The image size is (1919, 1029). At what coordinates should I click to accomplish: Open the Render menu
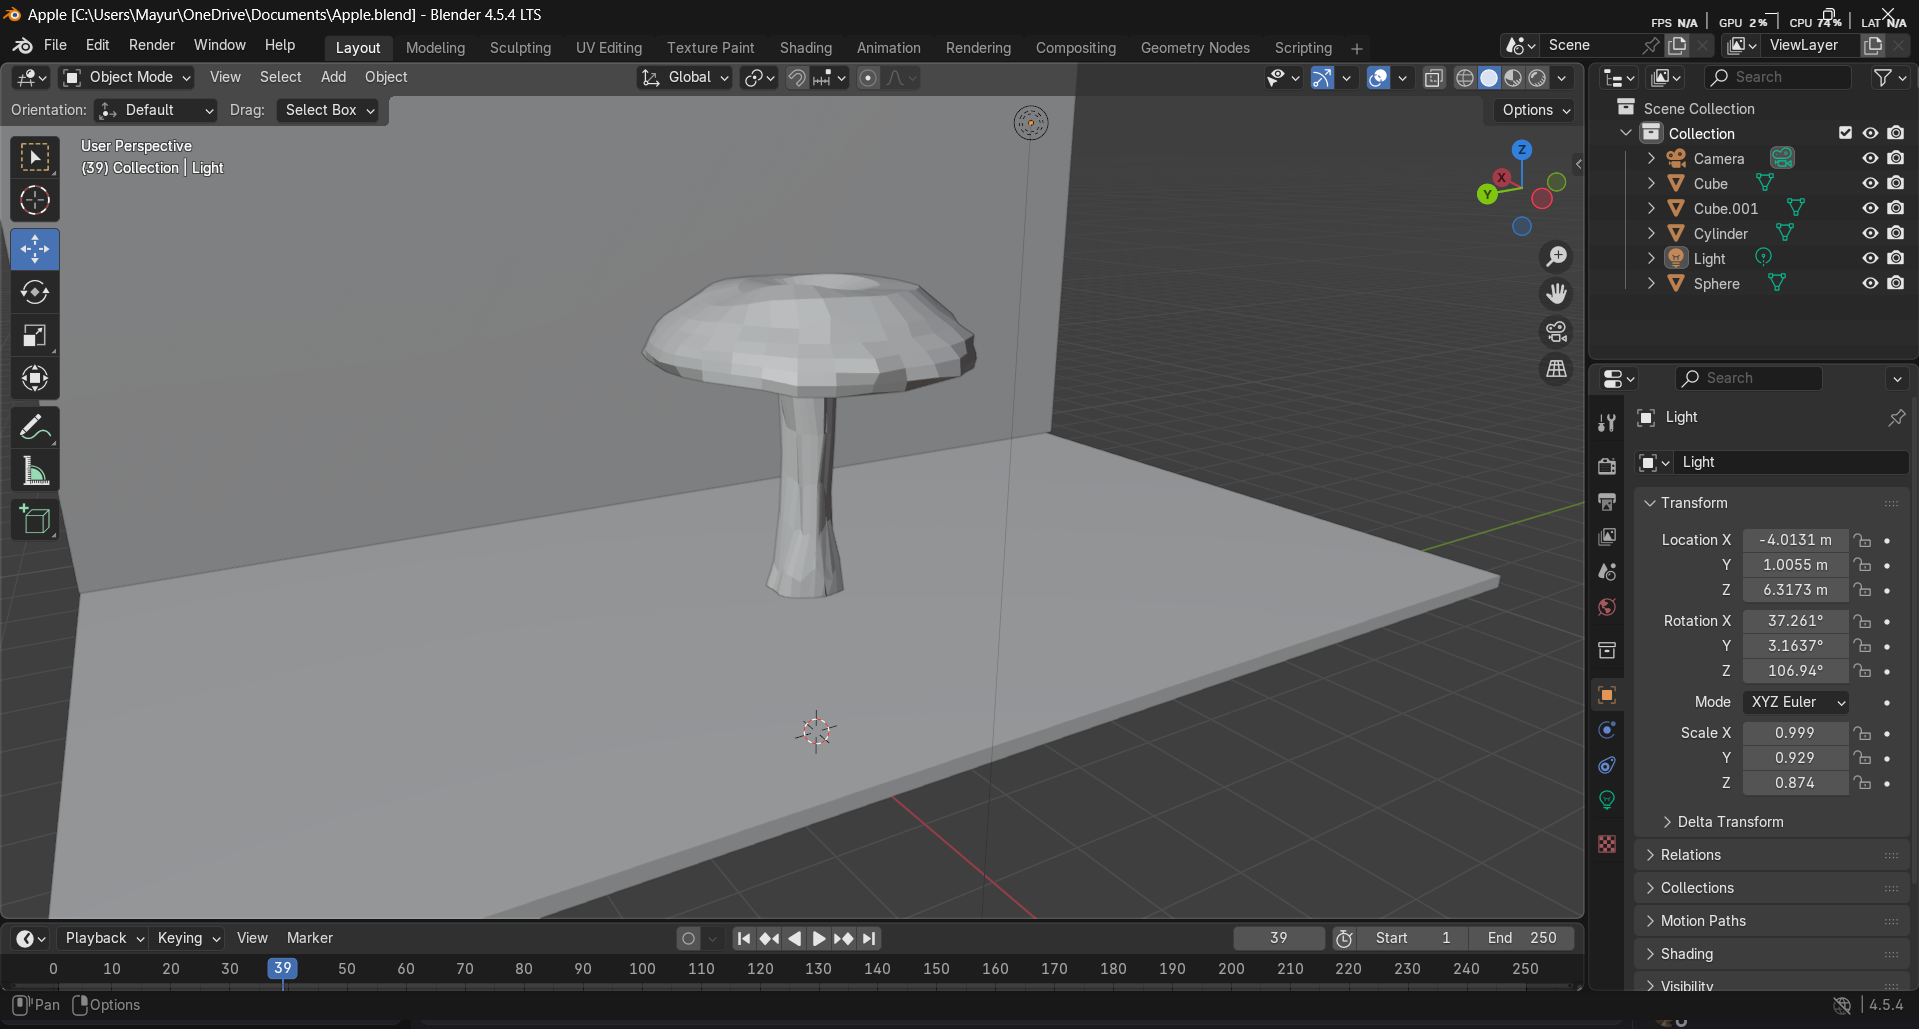point(151,45)
